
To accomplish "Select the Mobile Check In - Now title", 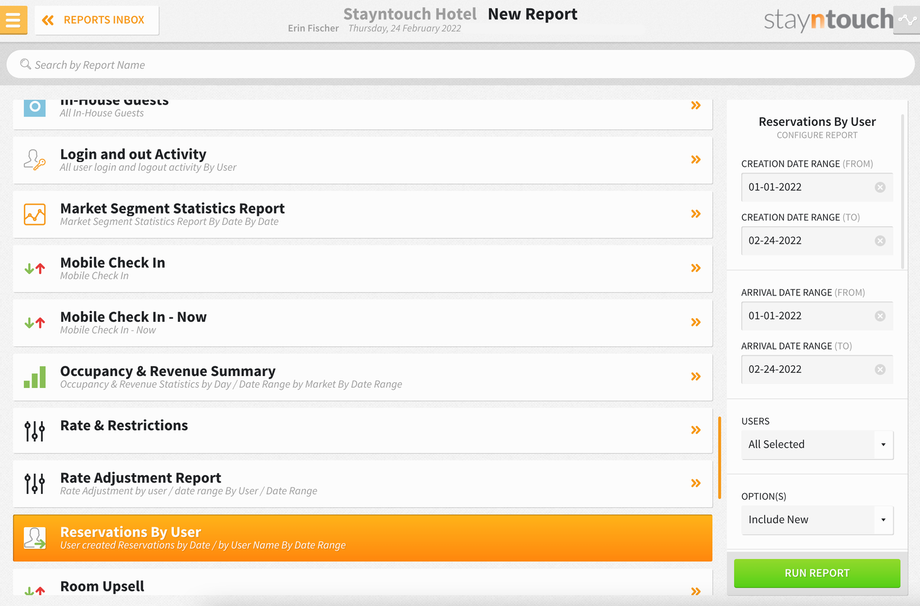I will coord(133,317).
